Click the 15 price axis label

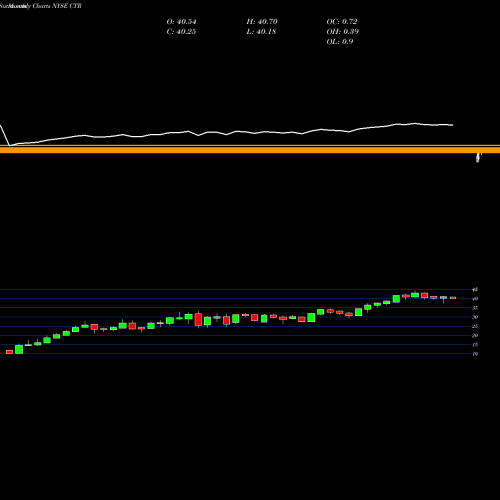point(475,345)
